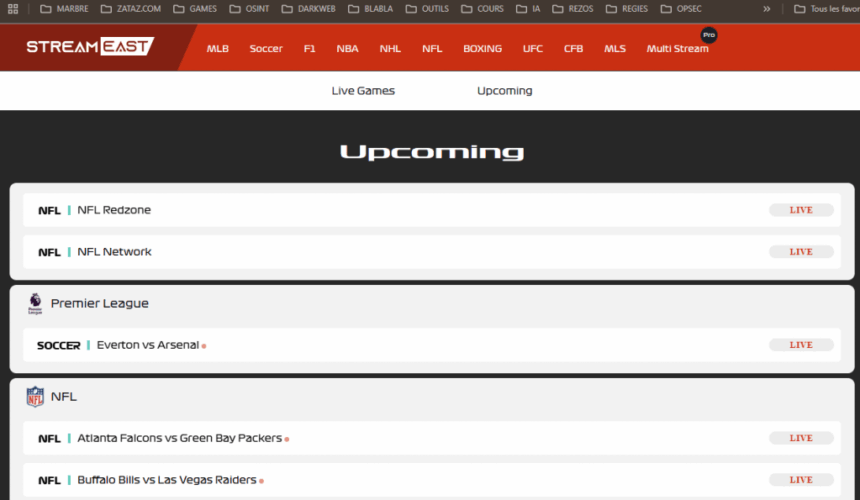
Task: Click the LIVE badge for NFL Network
Action: coord(801,252)
